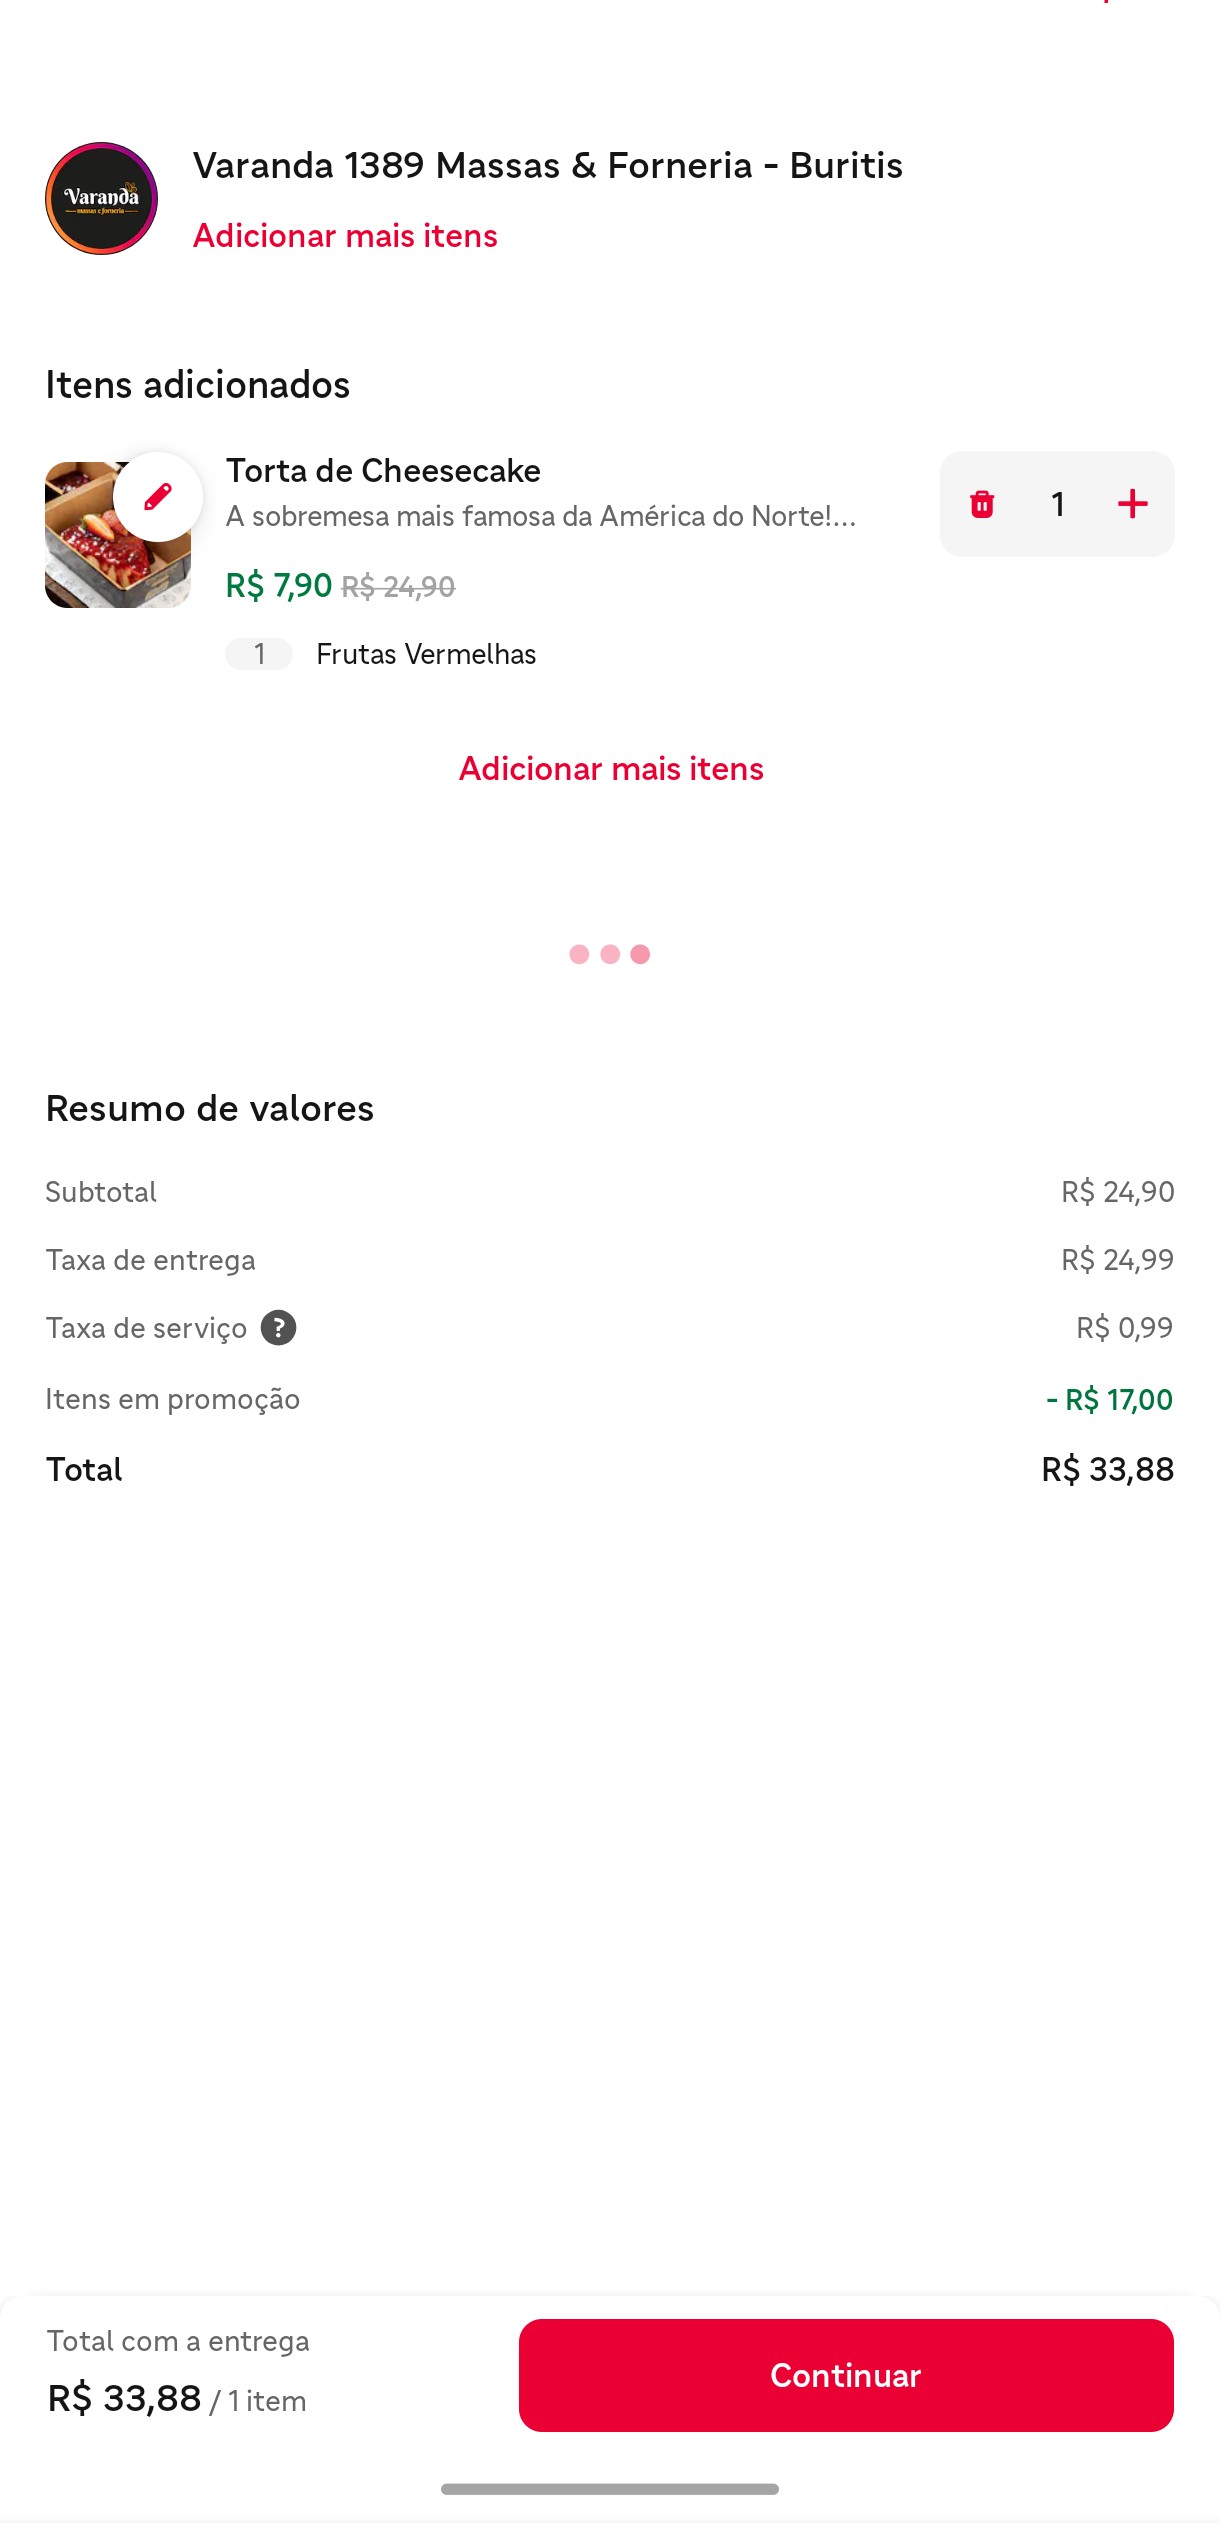The width and height of the screenshot is (1220, 2523).
Task: Tap the loading dots indicator
Action: pyautogui.click(x=609, y=954)
